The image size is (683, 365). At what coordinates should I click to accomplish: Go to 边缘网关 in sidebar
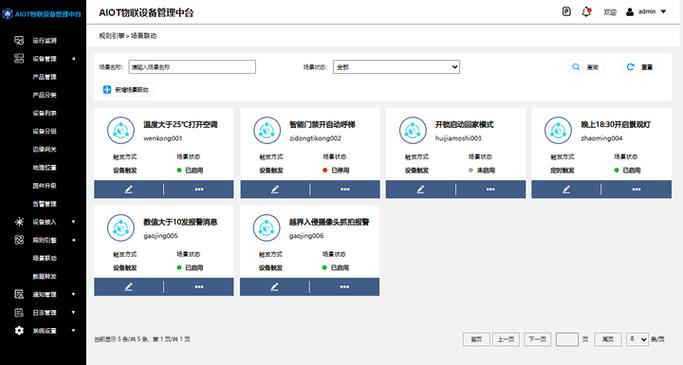tap(44, 149)
